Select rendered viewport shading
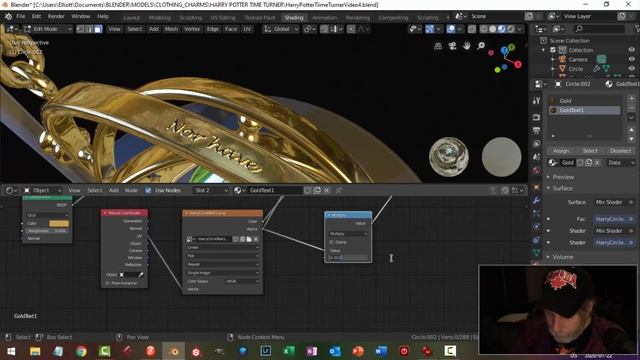 pos(511,29)
